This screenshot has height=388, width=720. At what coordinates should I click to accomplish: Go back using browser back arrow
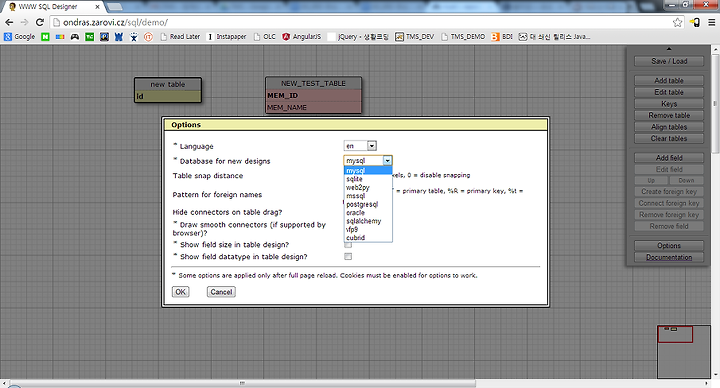tap(9, 22)
